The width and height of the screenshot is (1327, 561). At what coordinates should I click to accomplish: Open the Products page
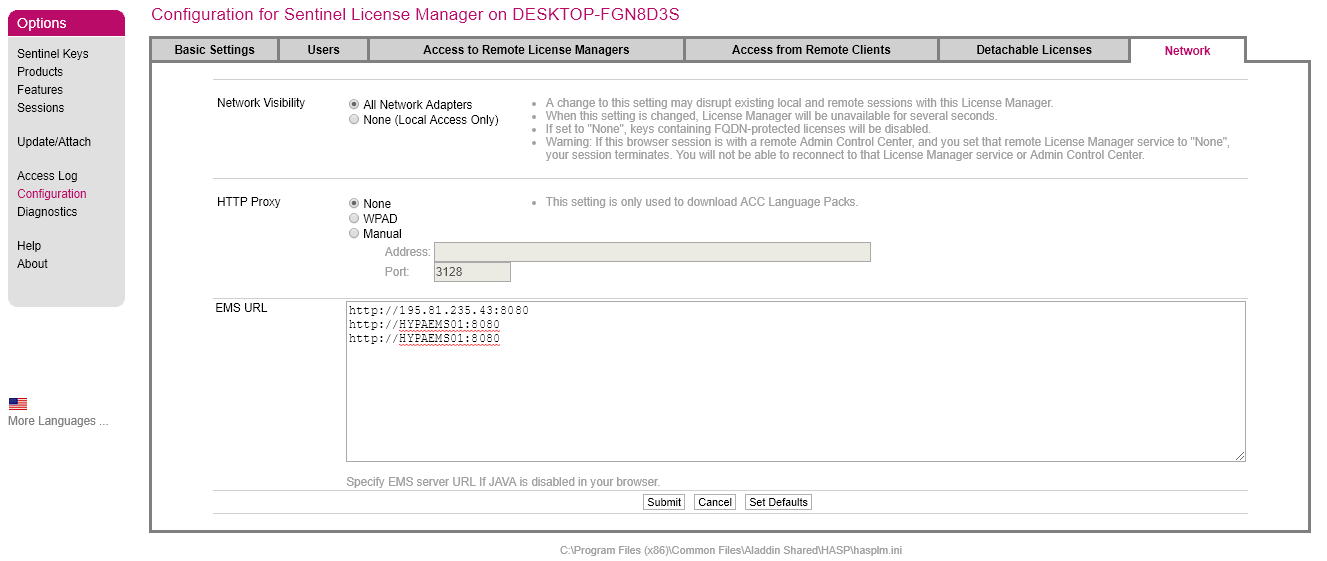[x=40, y=72]
